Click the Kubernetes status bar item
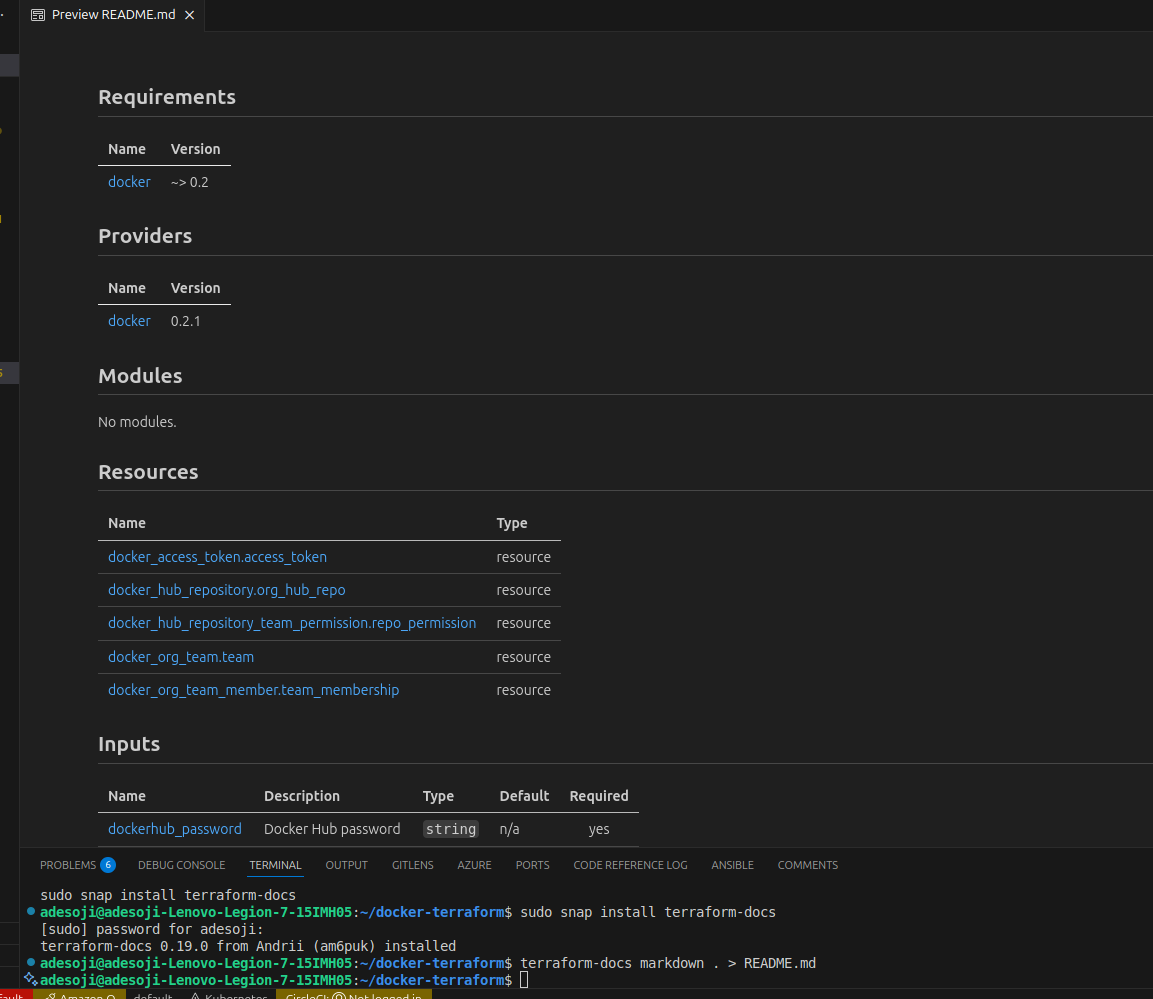 (x=229, y=996)
